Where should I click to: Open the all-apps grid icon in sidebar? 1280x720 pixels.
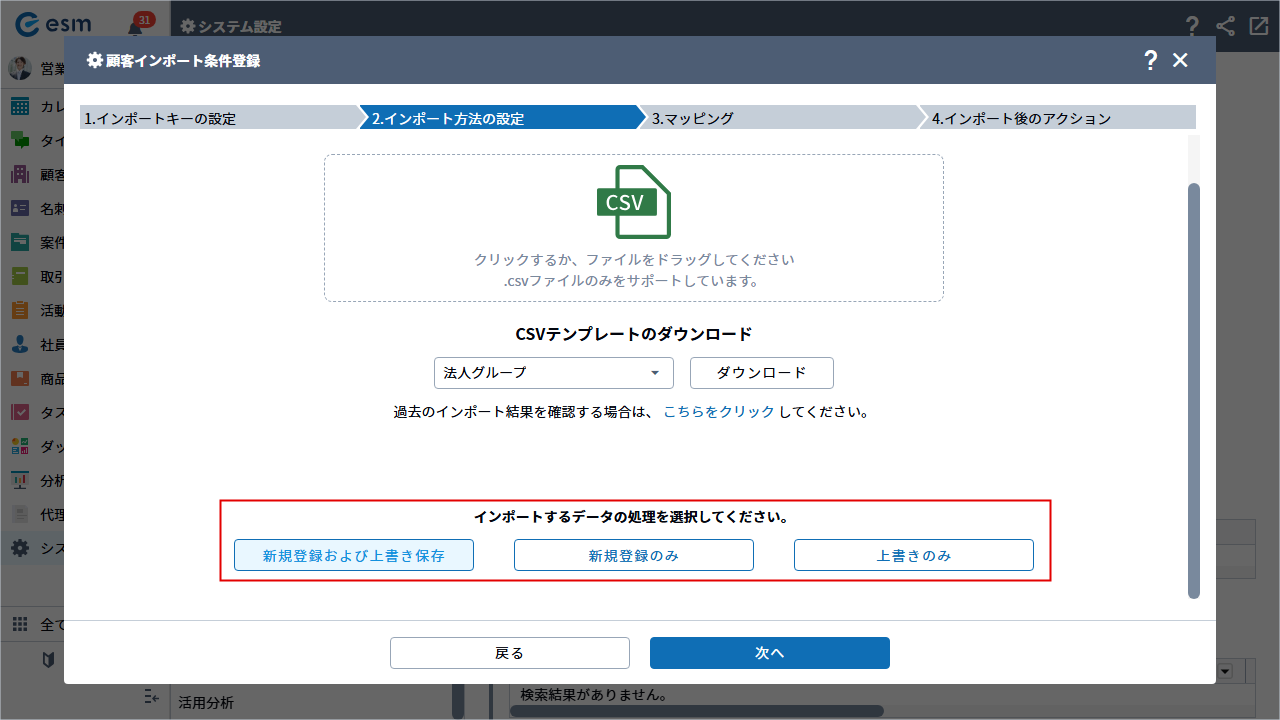click(x=20, y=624)
